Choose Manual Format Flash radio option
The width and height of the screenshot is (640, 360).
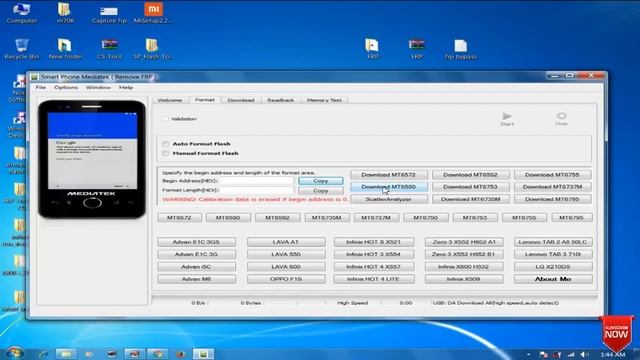(x=165, y=153)
